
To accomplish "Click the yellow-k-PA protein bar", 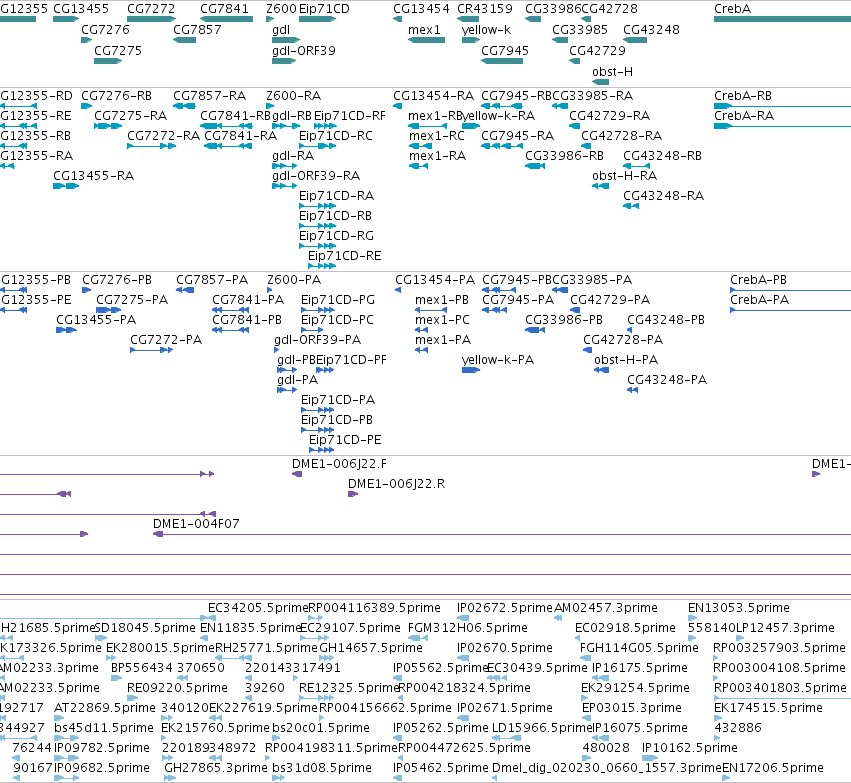I will coord(471,370).
